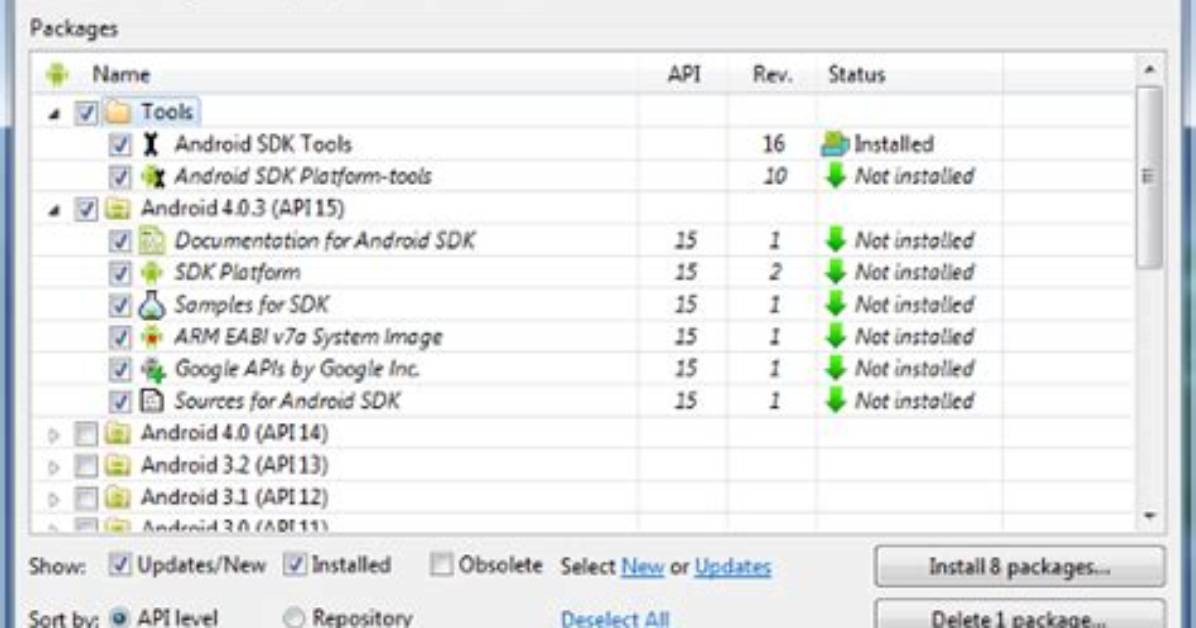Click the scrollbar down arrow
1196x628 pixels.
[x=1149, y=517]
